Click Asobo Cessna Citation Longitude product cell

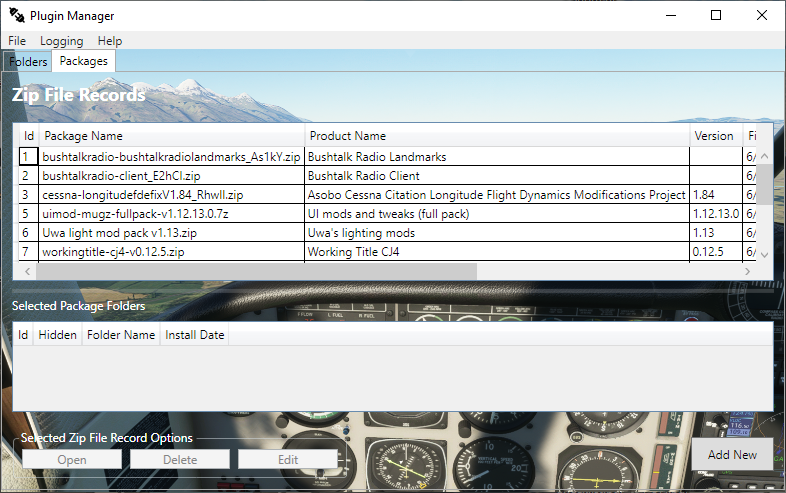coord(497,195)
